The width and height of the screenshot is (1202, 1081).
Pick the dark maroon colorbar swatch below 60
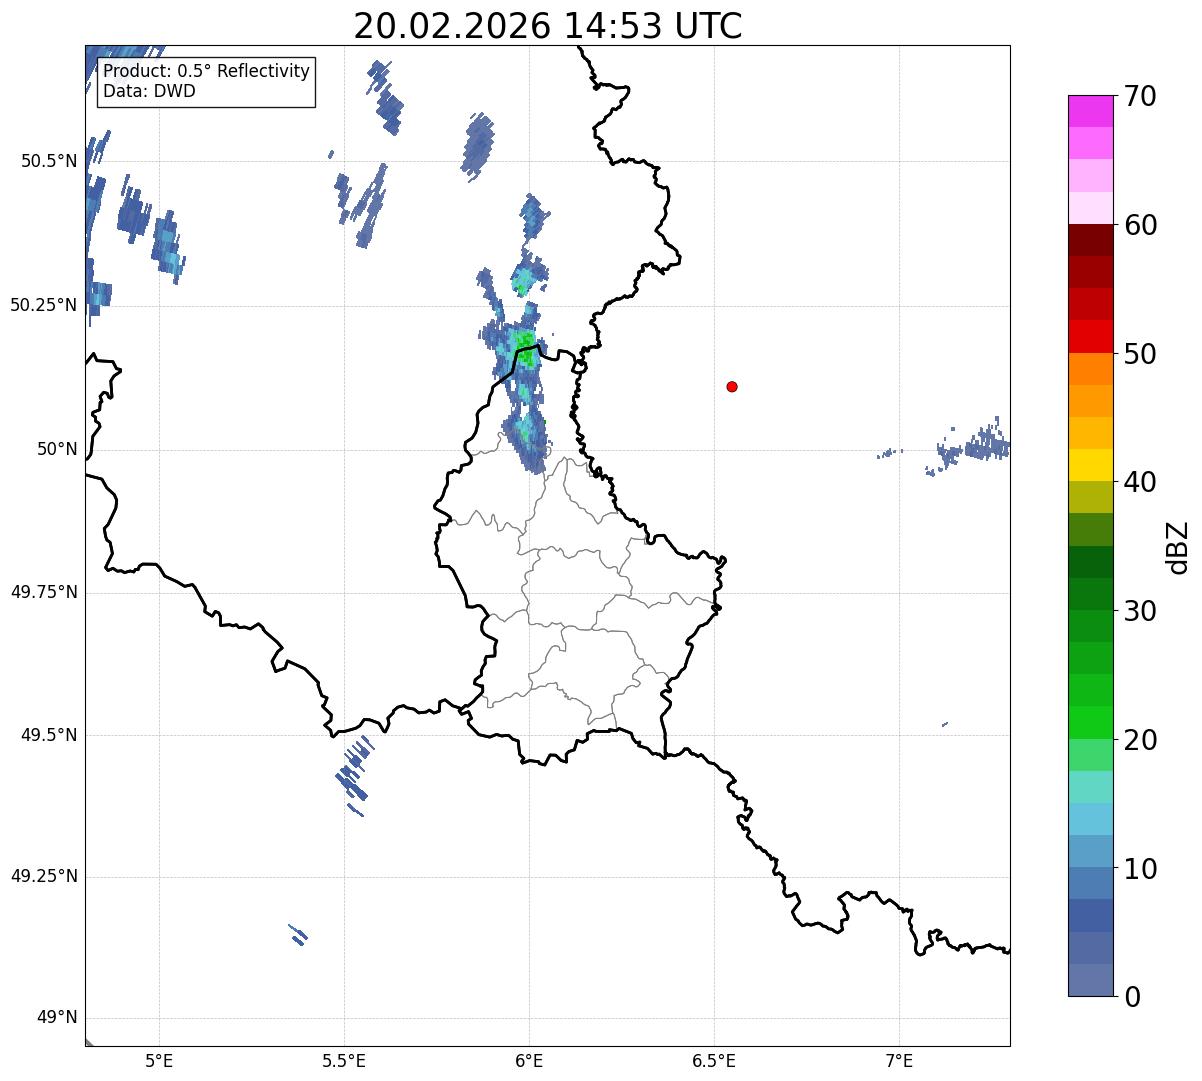[1091, 240]
